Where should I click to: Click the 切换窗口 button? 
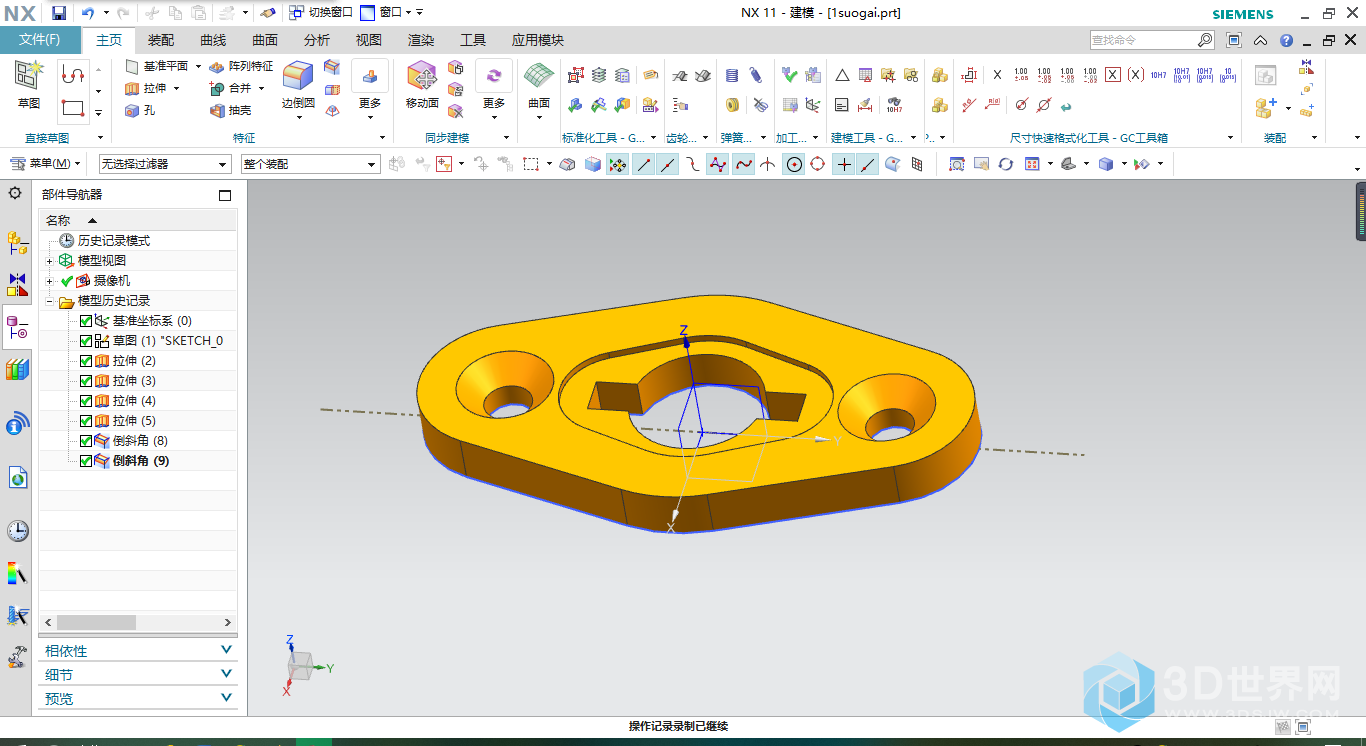pos(320,13)
